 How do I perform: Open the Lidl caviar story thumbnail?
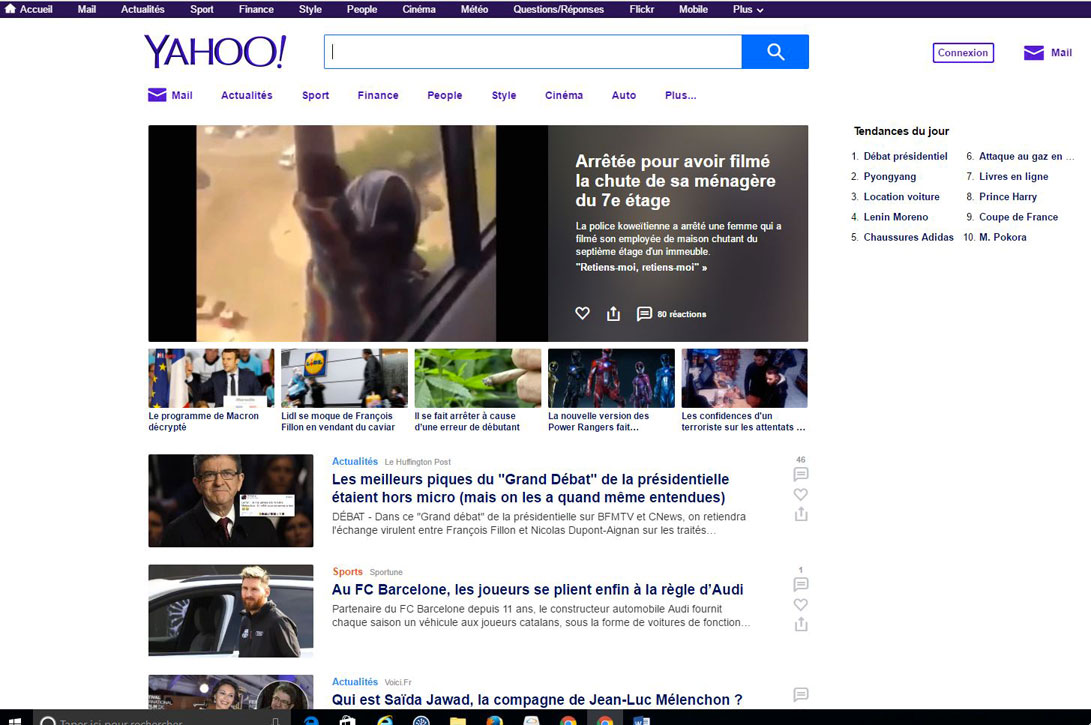coord(344,378)
